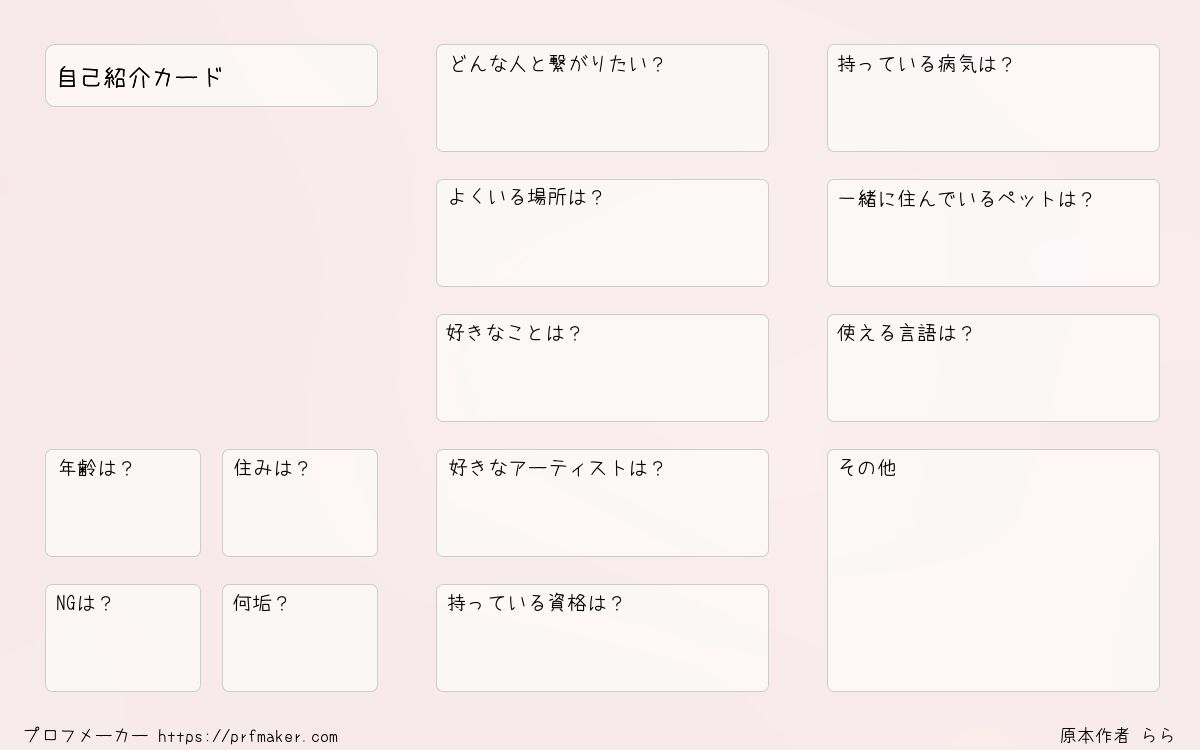
Task: Select the 持っている資格は? field
Action: (602, 638)
